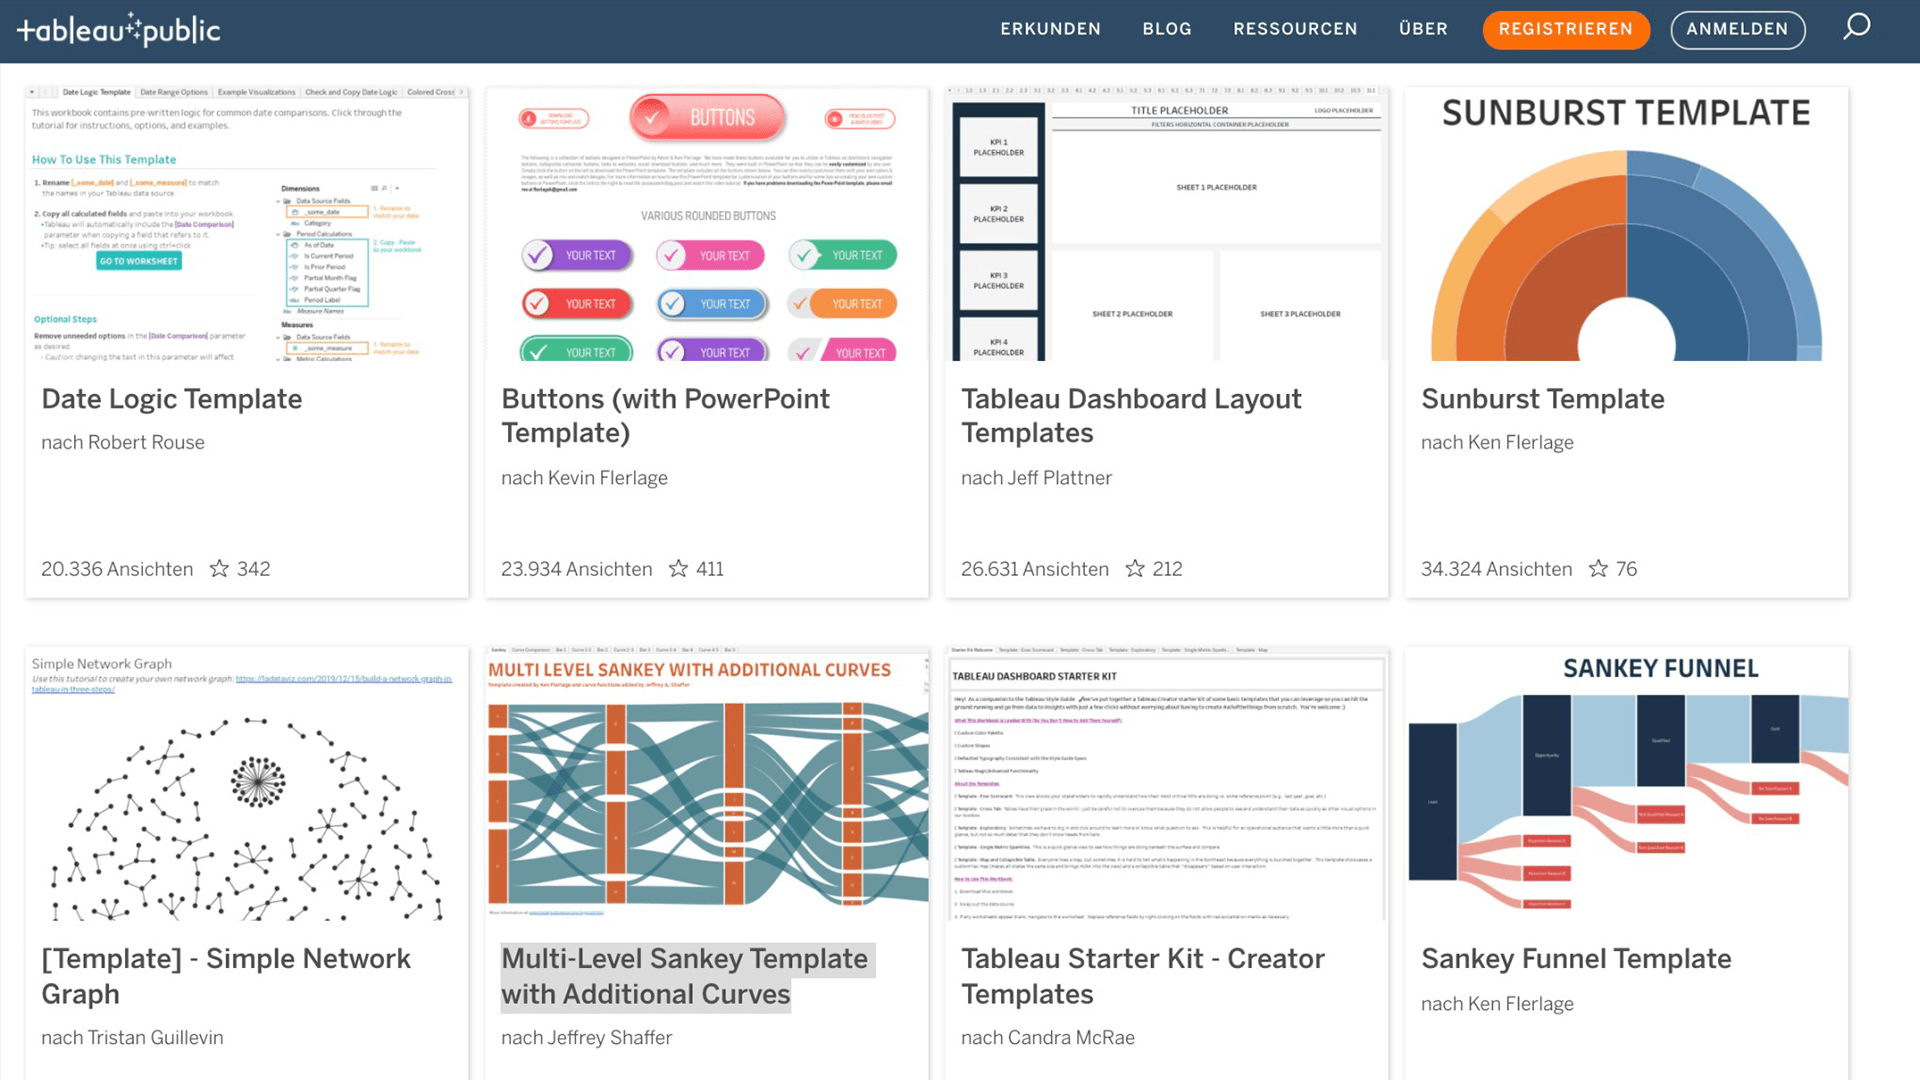Favorite the Sunburst Template with star
Screen dimensions: 1920x1080
(x=1598, y=569)
